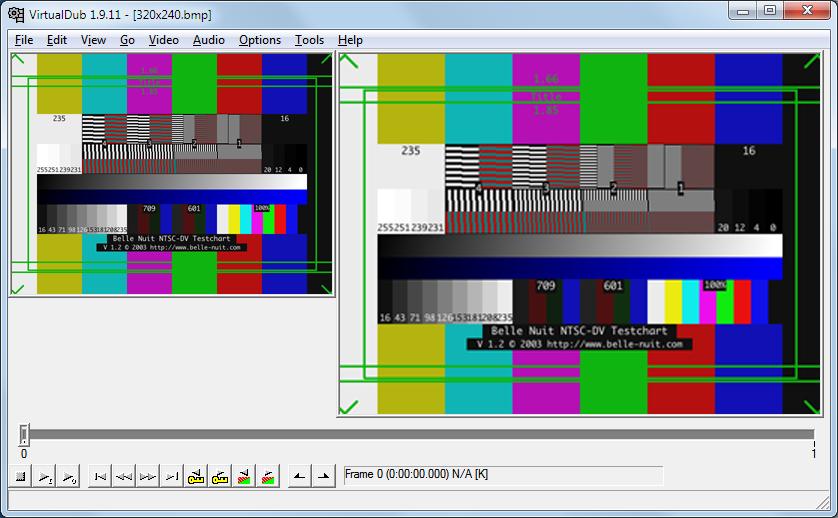Step backward one frame
Viewport: 838px width, 518px height.
(124, 476)
